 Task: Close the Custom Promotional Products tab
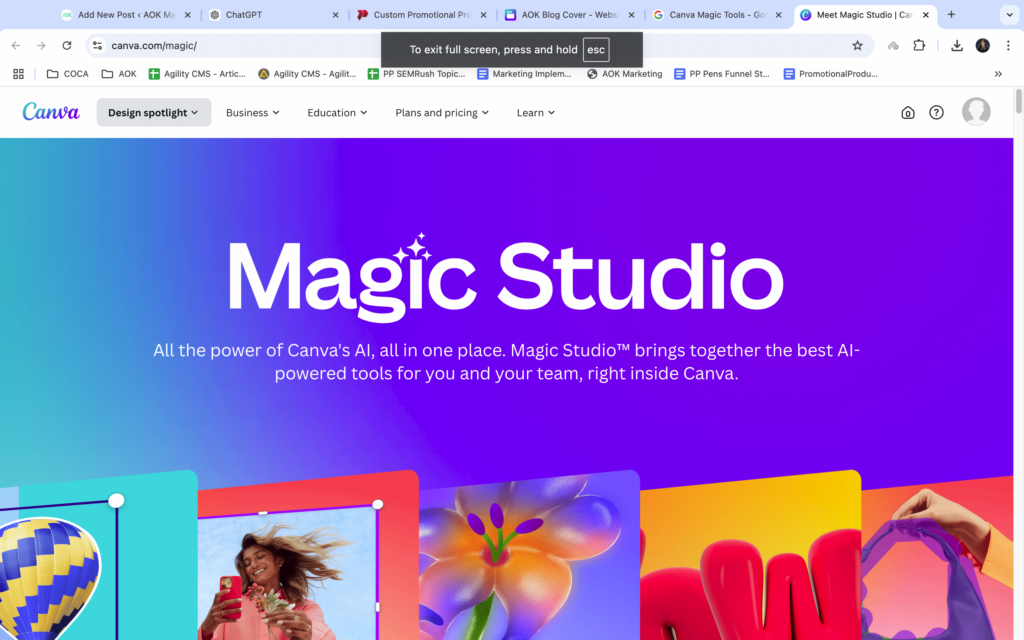click(x=483, y=14)
